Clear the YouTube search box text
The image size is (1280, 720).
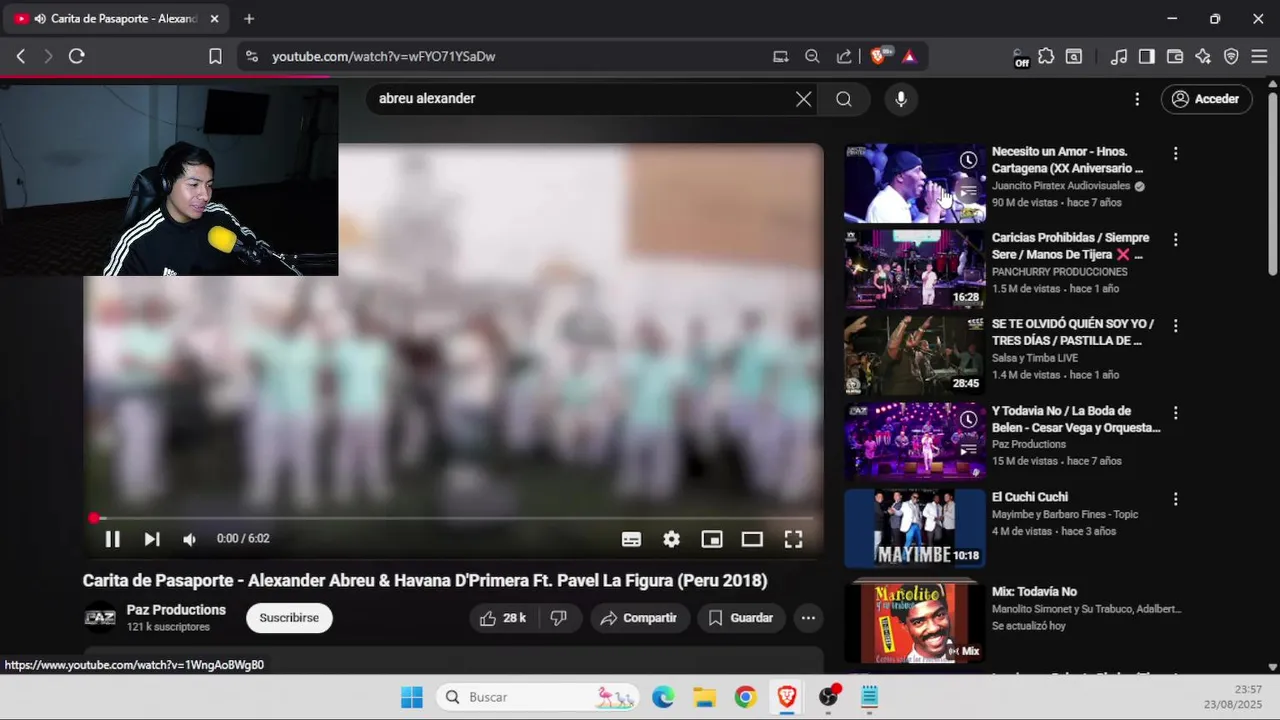point(803,99)
